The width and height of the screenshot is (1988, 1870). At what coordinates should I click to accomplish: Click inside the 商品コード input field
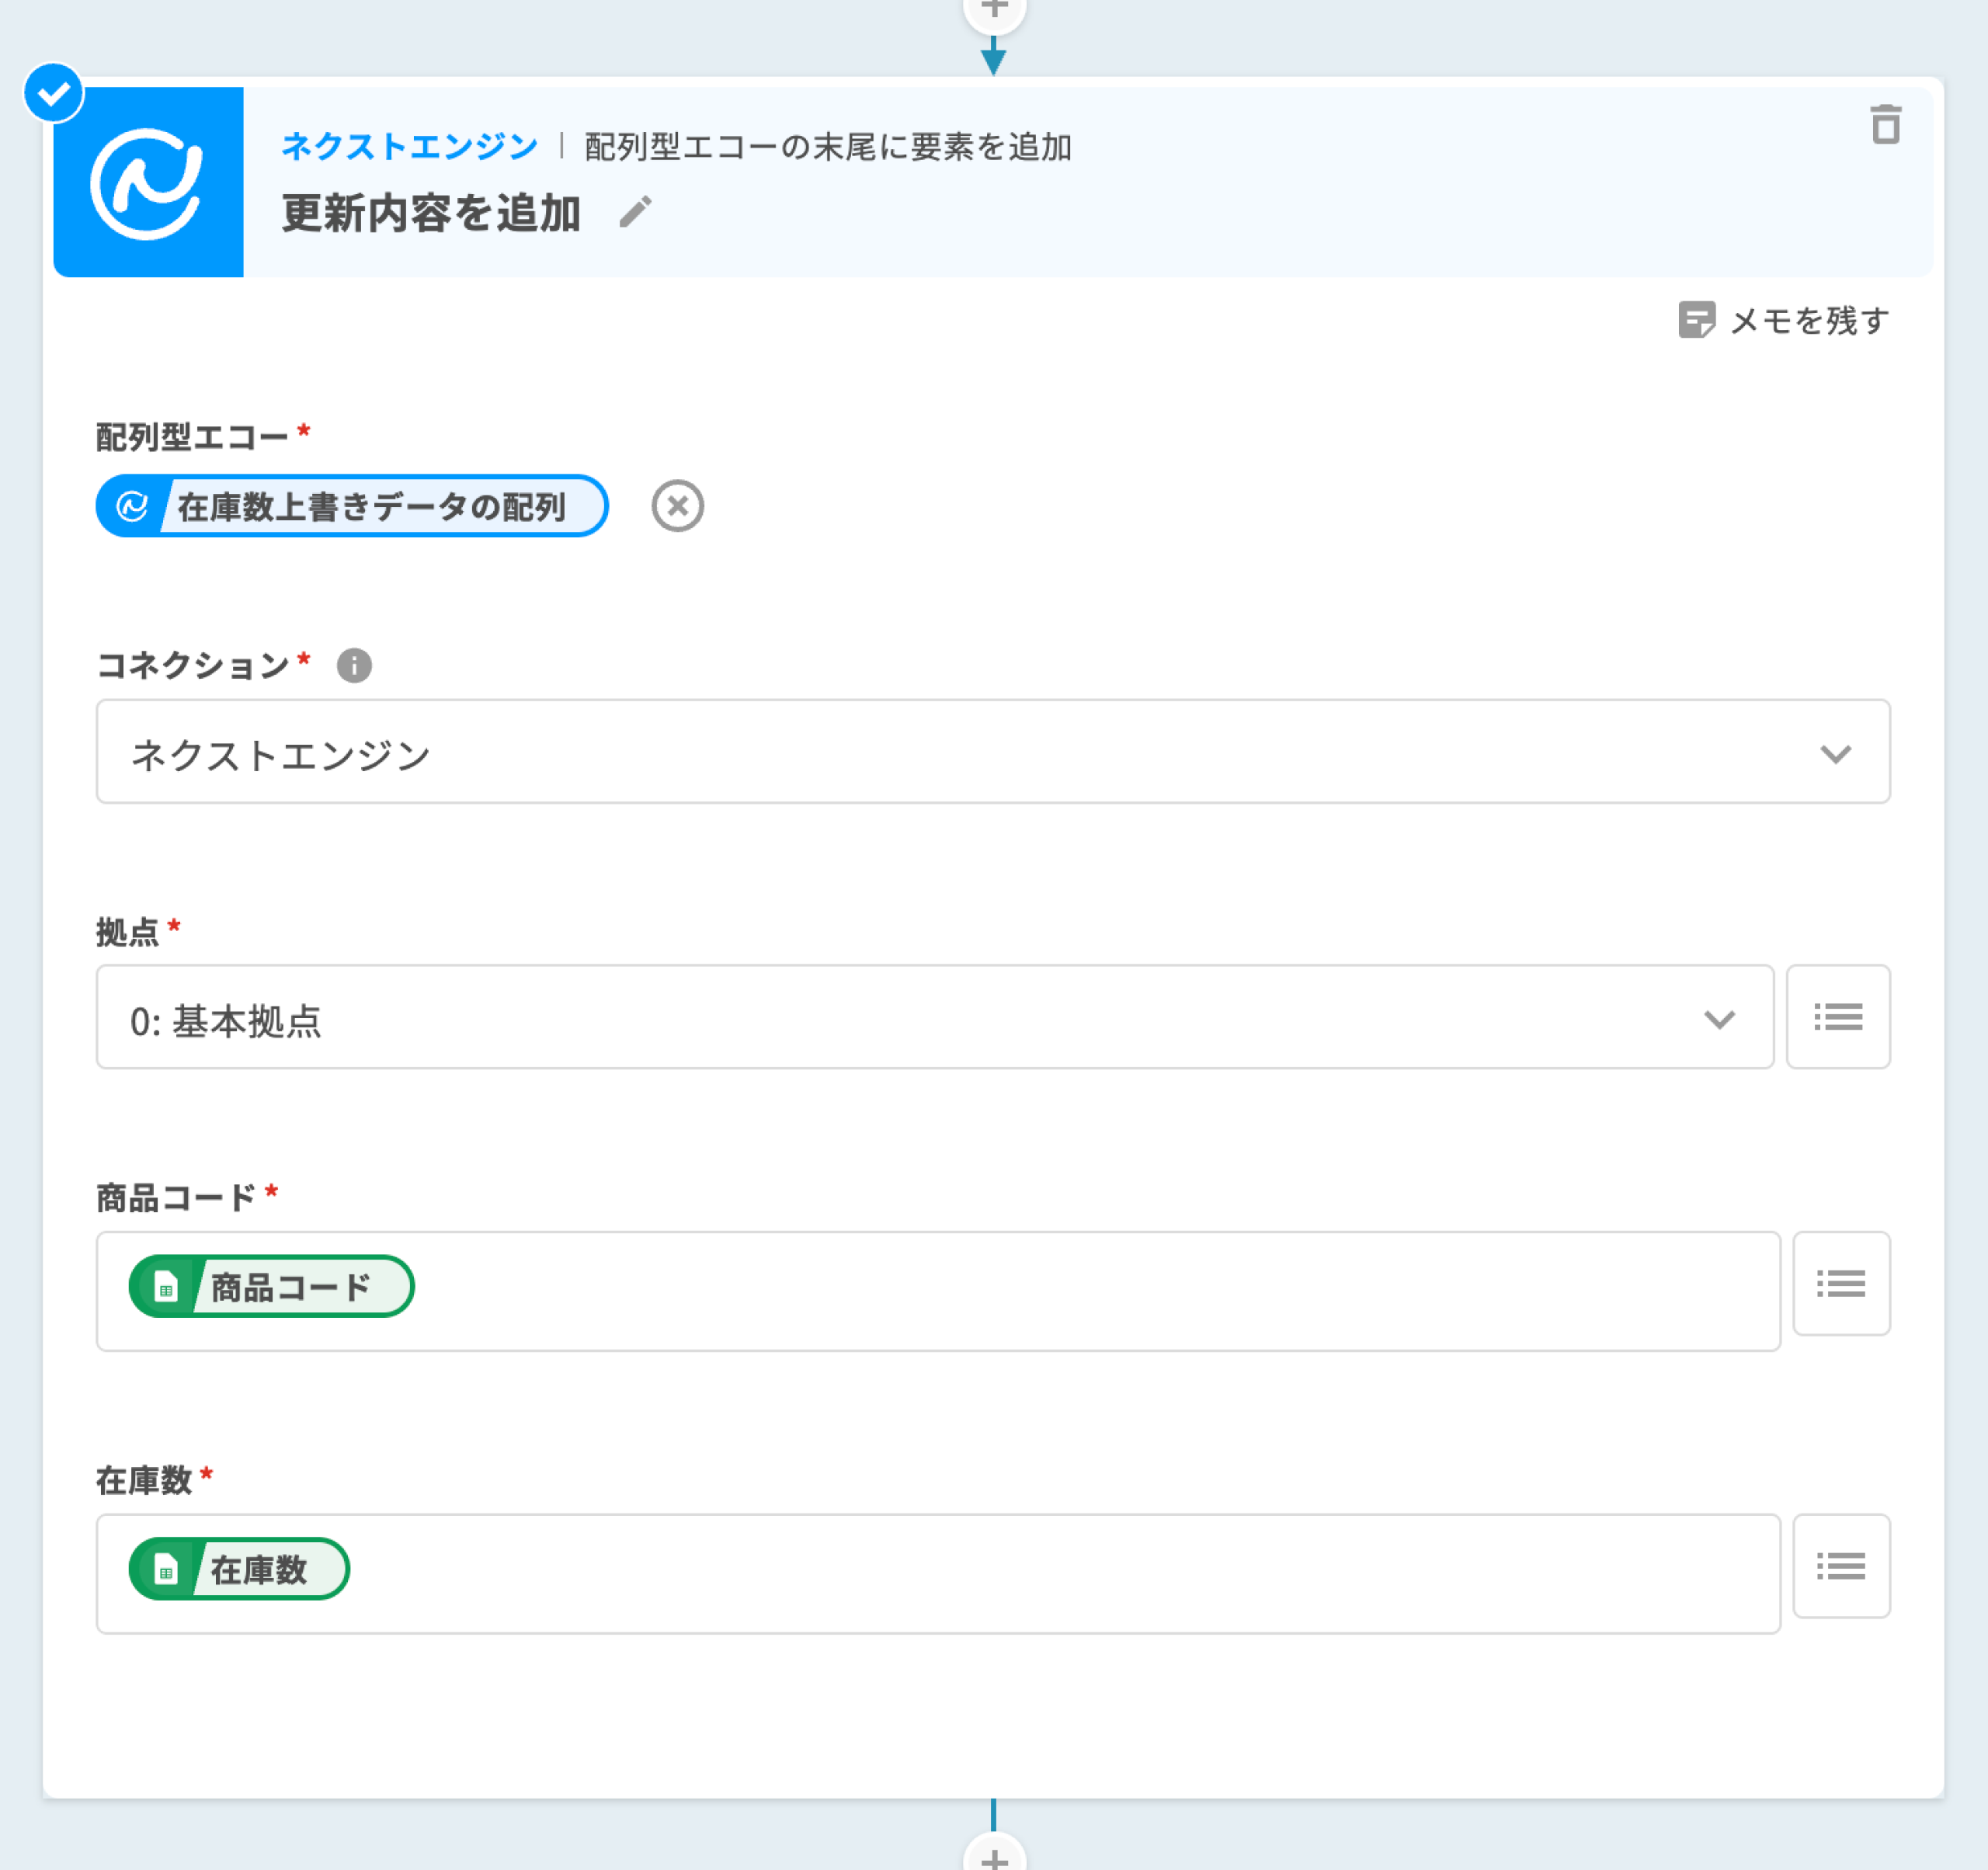[1000, 1291]
